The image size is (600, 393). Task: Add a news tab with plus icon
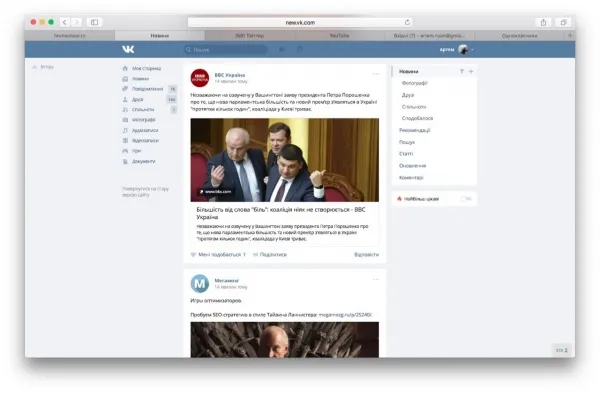tap(471, 72)
